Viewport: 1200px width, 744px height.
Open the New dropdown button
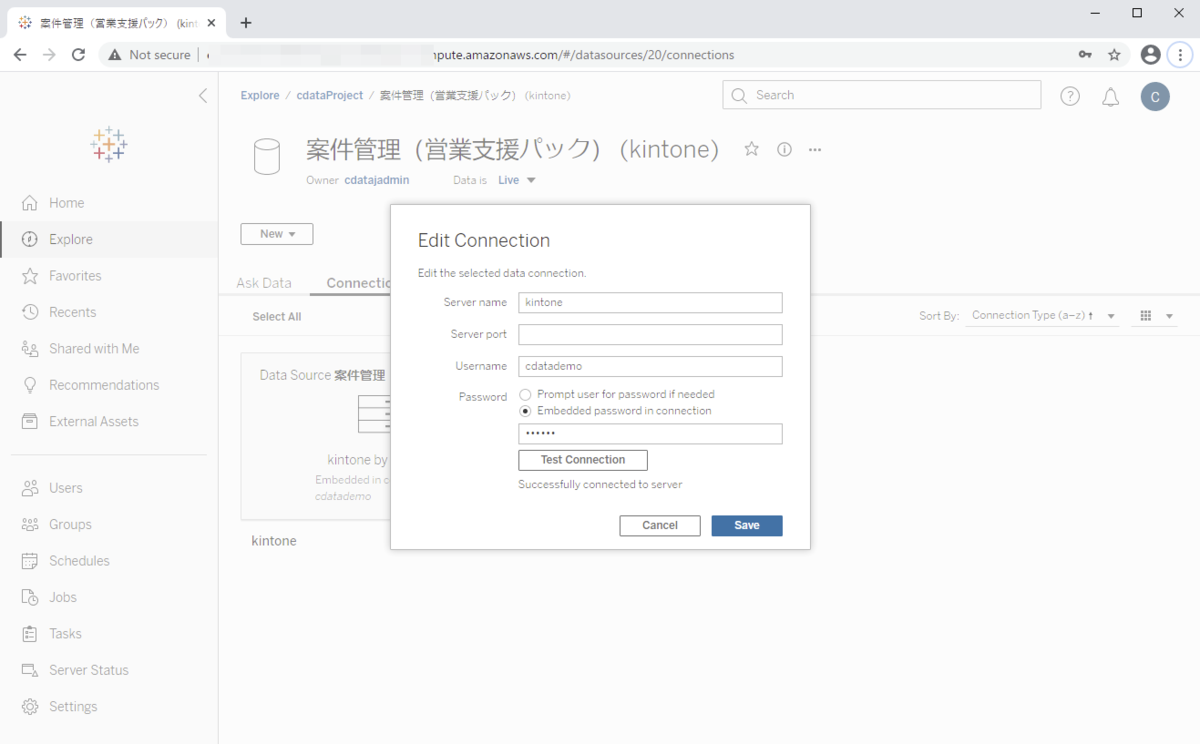tap(277, 234)
